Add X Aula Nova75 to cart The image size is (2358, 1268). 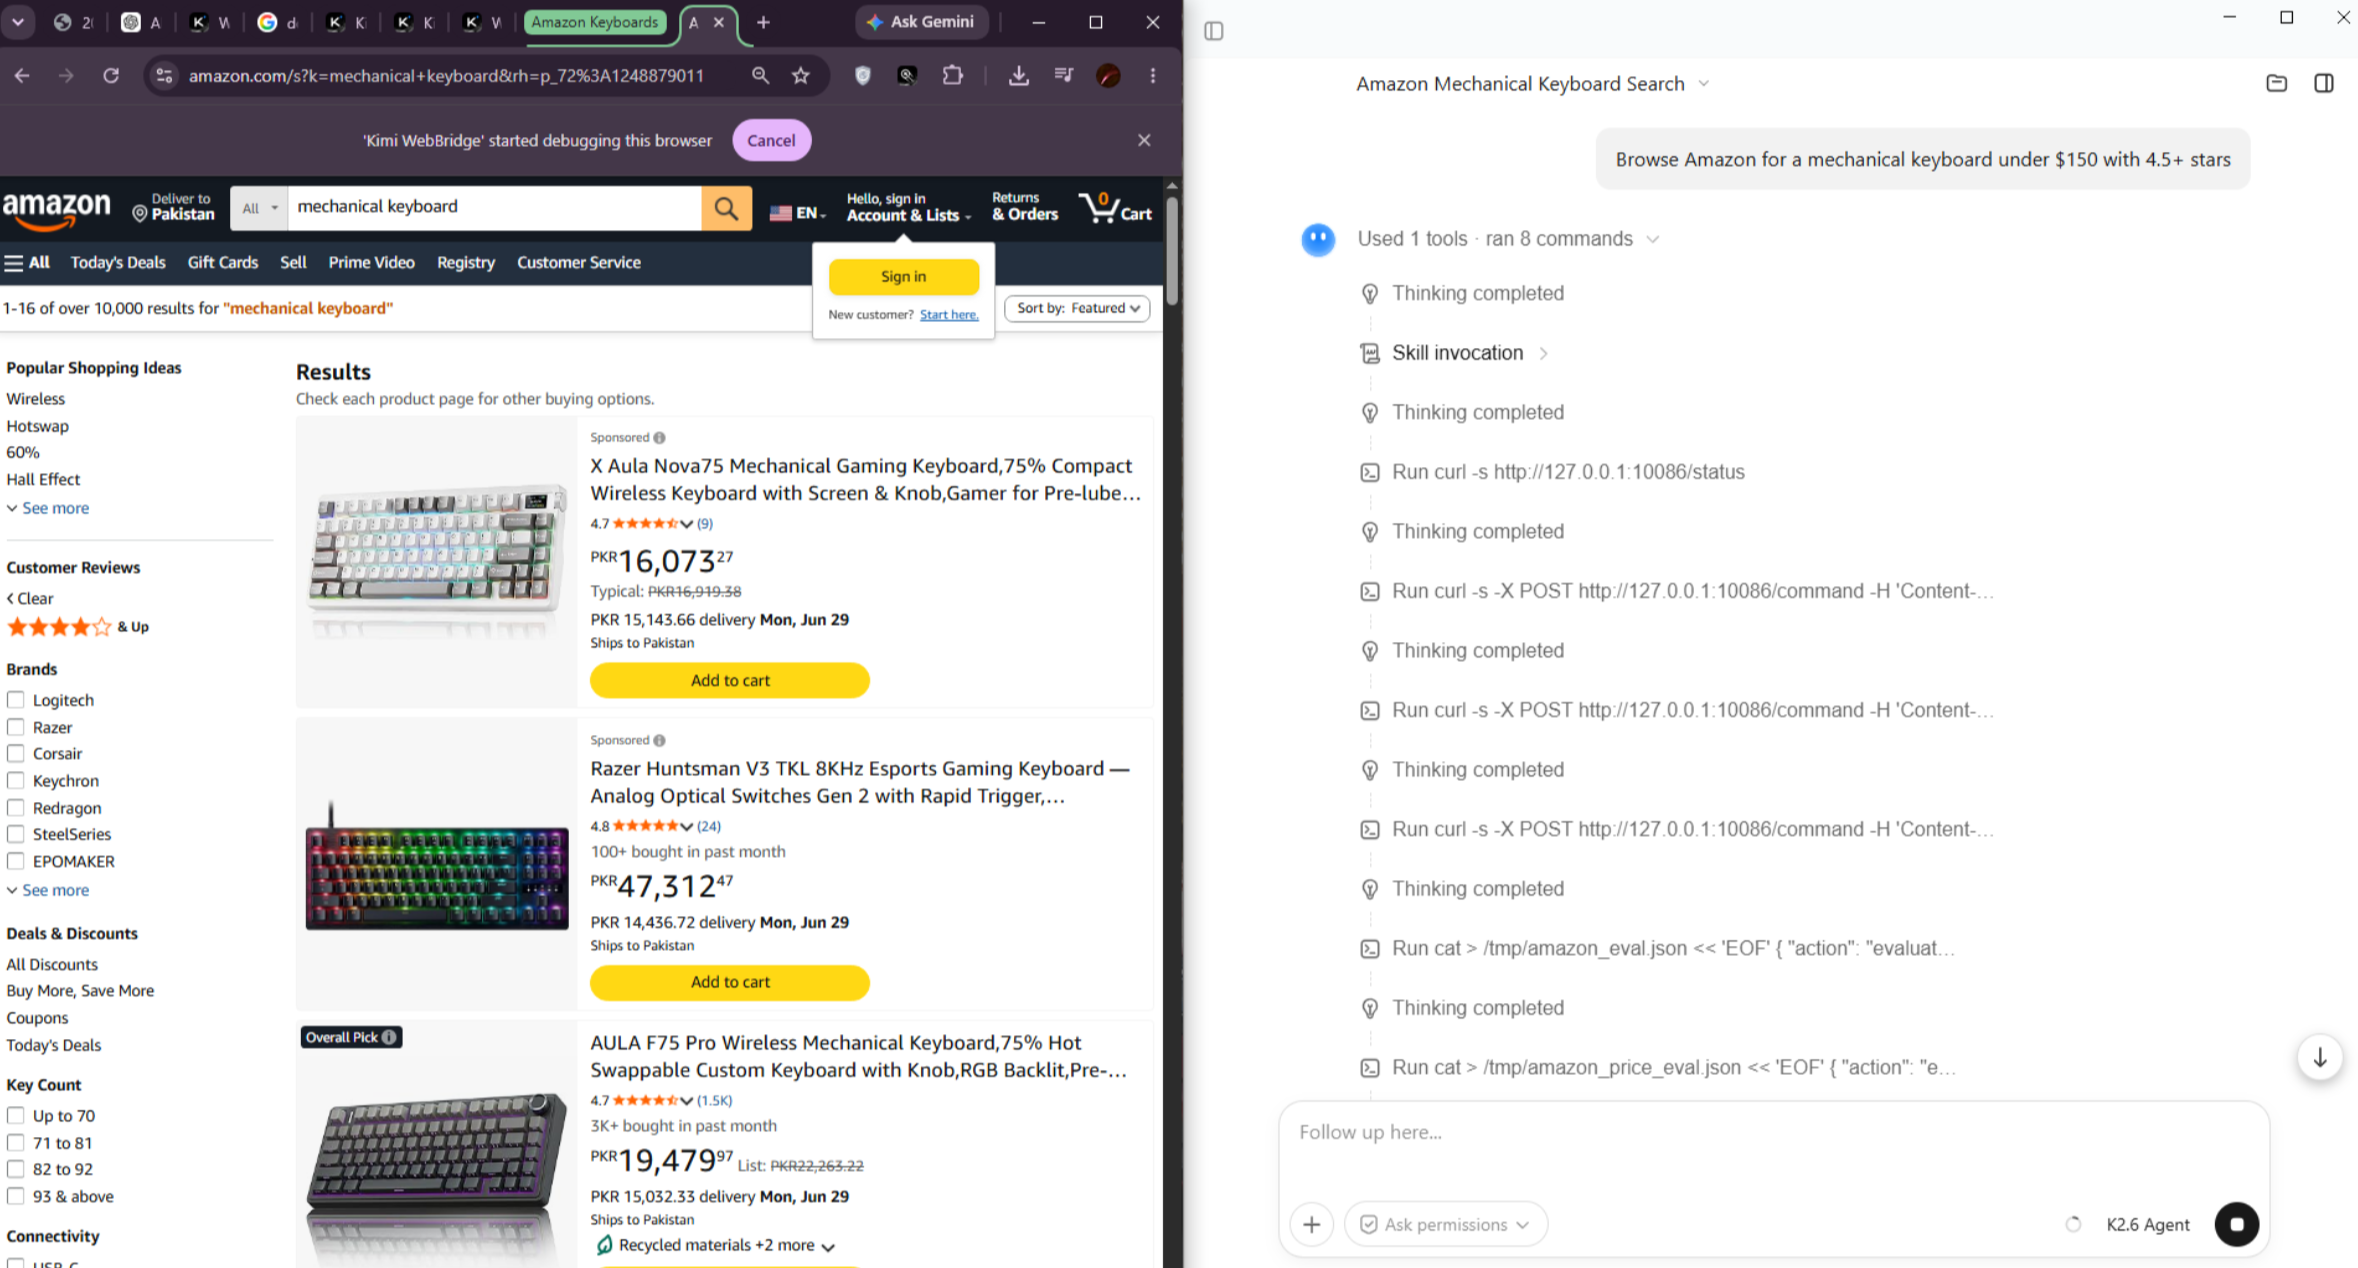click(730, 680)
